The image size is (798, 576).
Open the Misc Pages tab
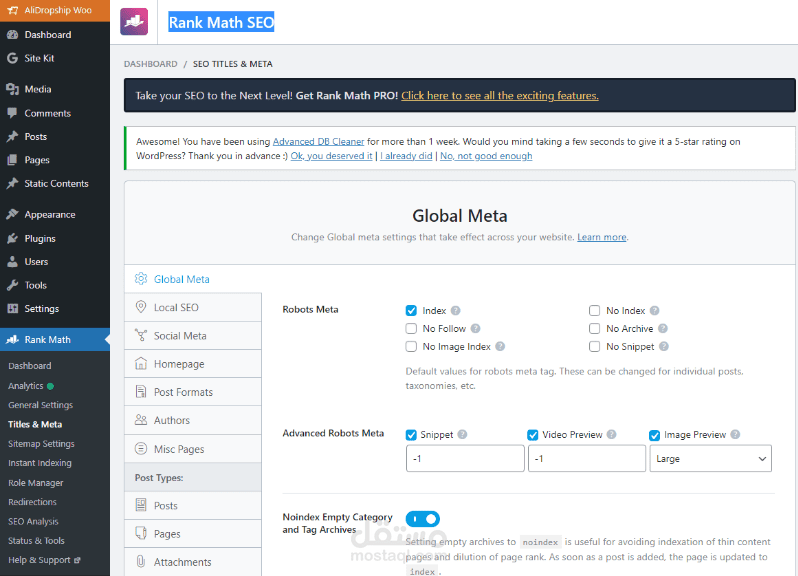pos(193,449)
